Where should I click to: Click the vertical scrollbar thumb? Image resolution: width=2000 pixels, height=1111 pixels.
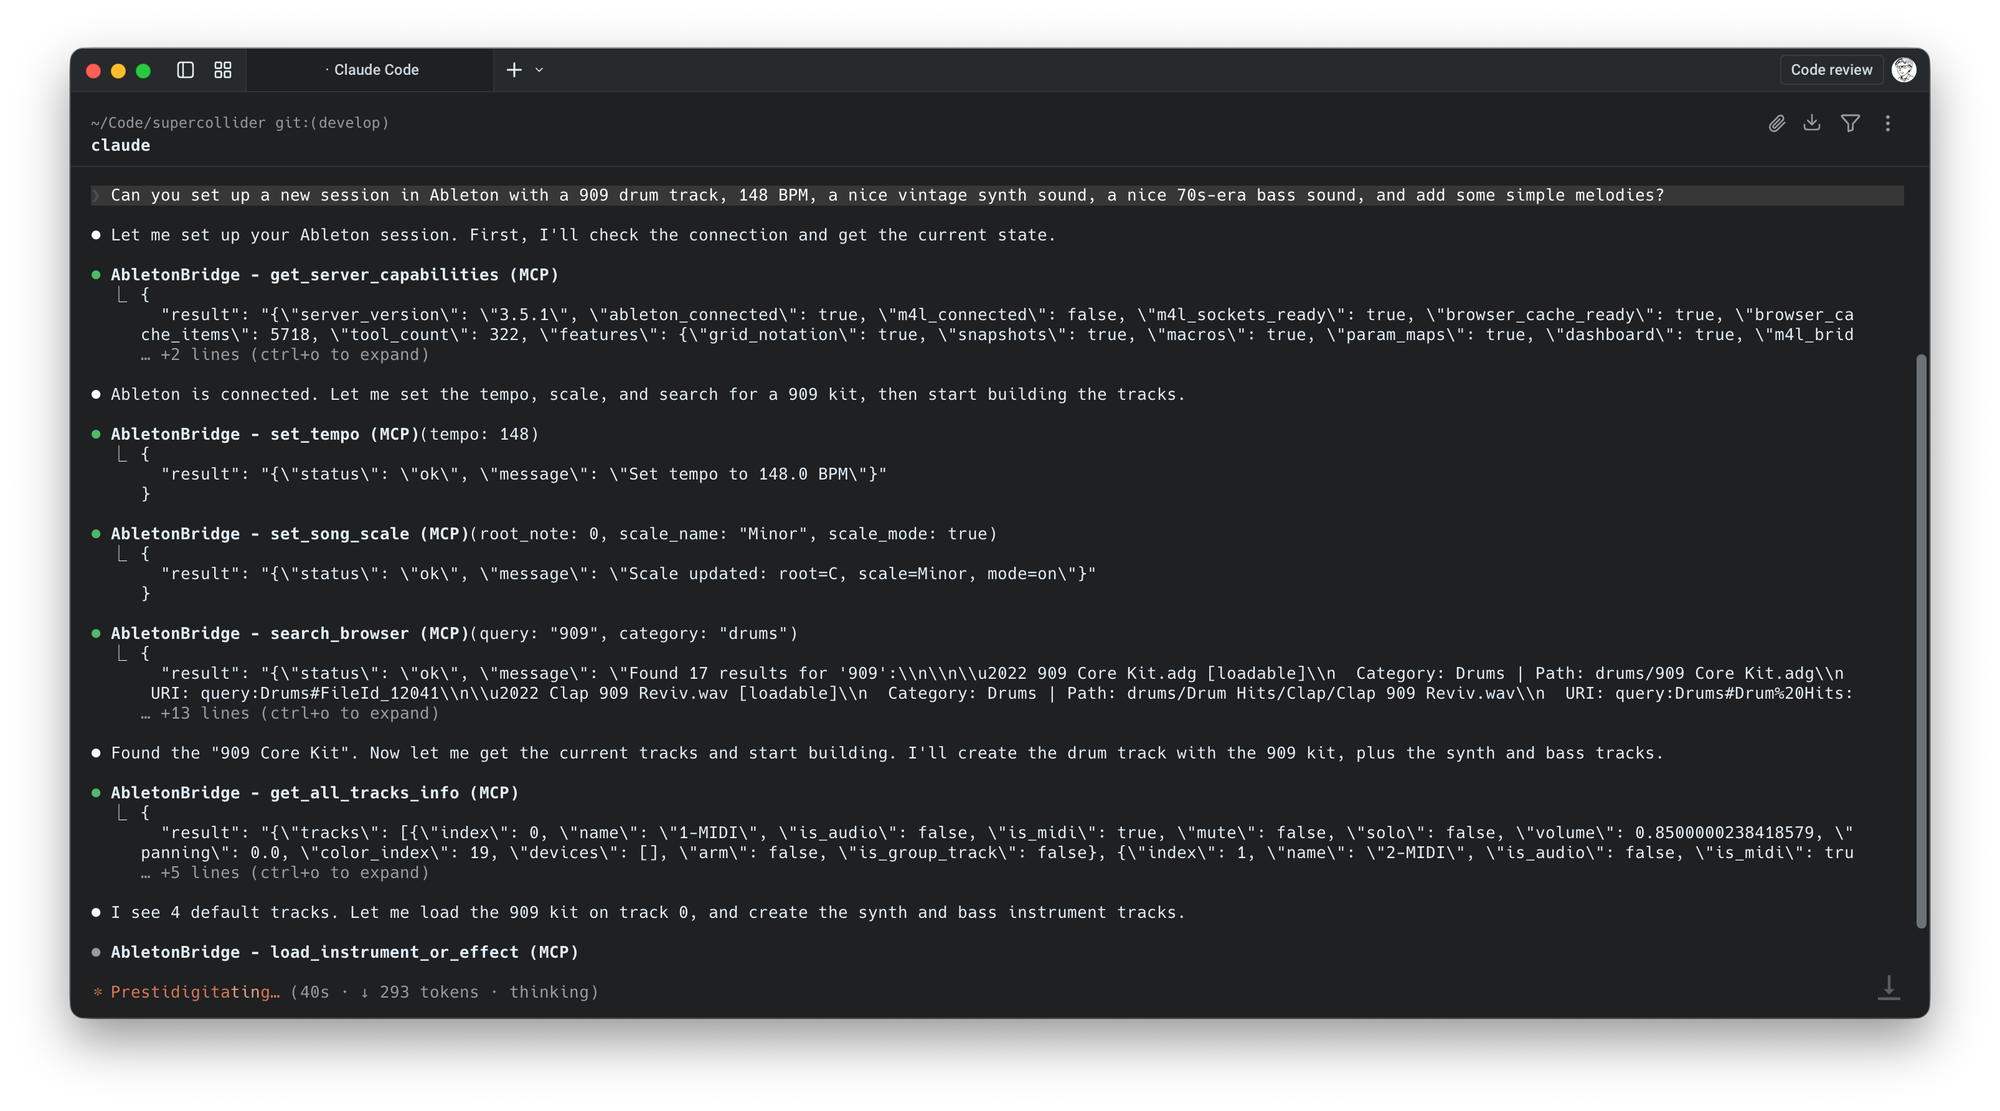pyautogui.click(x=1920, y=640)
